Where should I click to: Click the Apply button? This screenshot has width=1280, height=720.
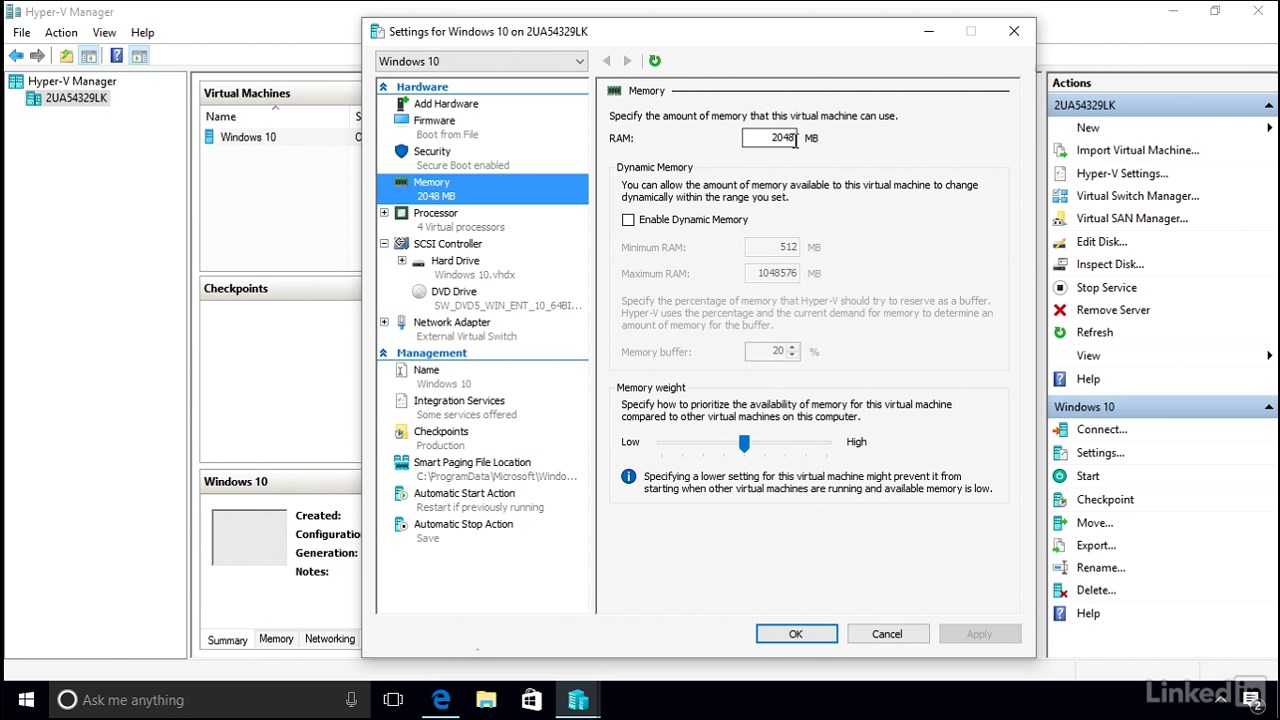point(979,635)
